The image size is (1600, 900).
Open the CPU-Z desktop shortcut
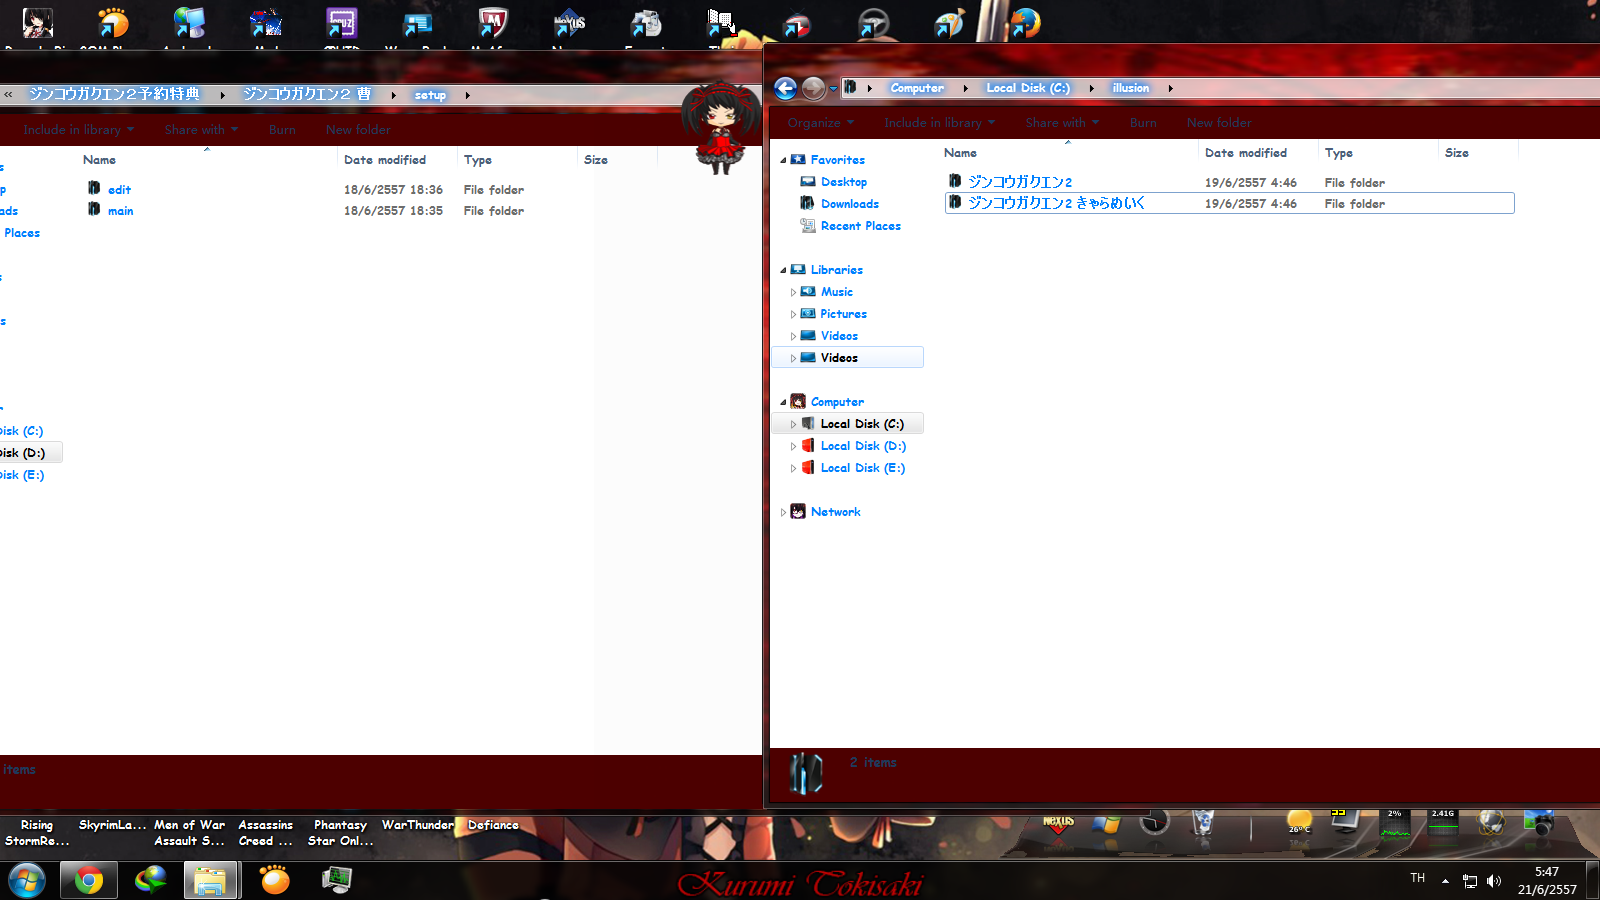coord(342,24)
